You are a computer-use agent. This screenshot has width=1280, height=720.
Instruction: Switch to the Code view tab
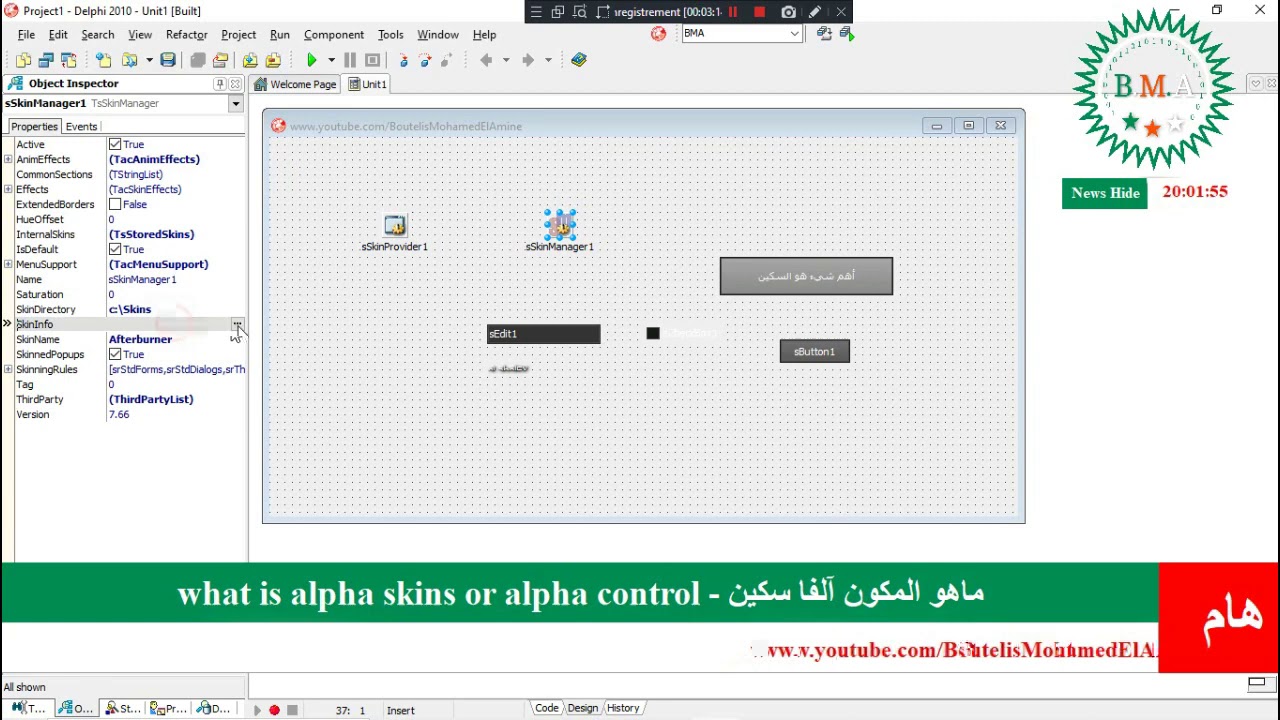[x=546, y=708]
